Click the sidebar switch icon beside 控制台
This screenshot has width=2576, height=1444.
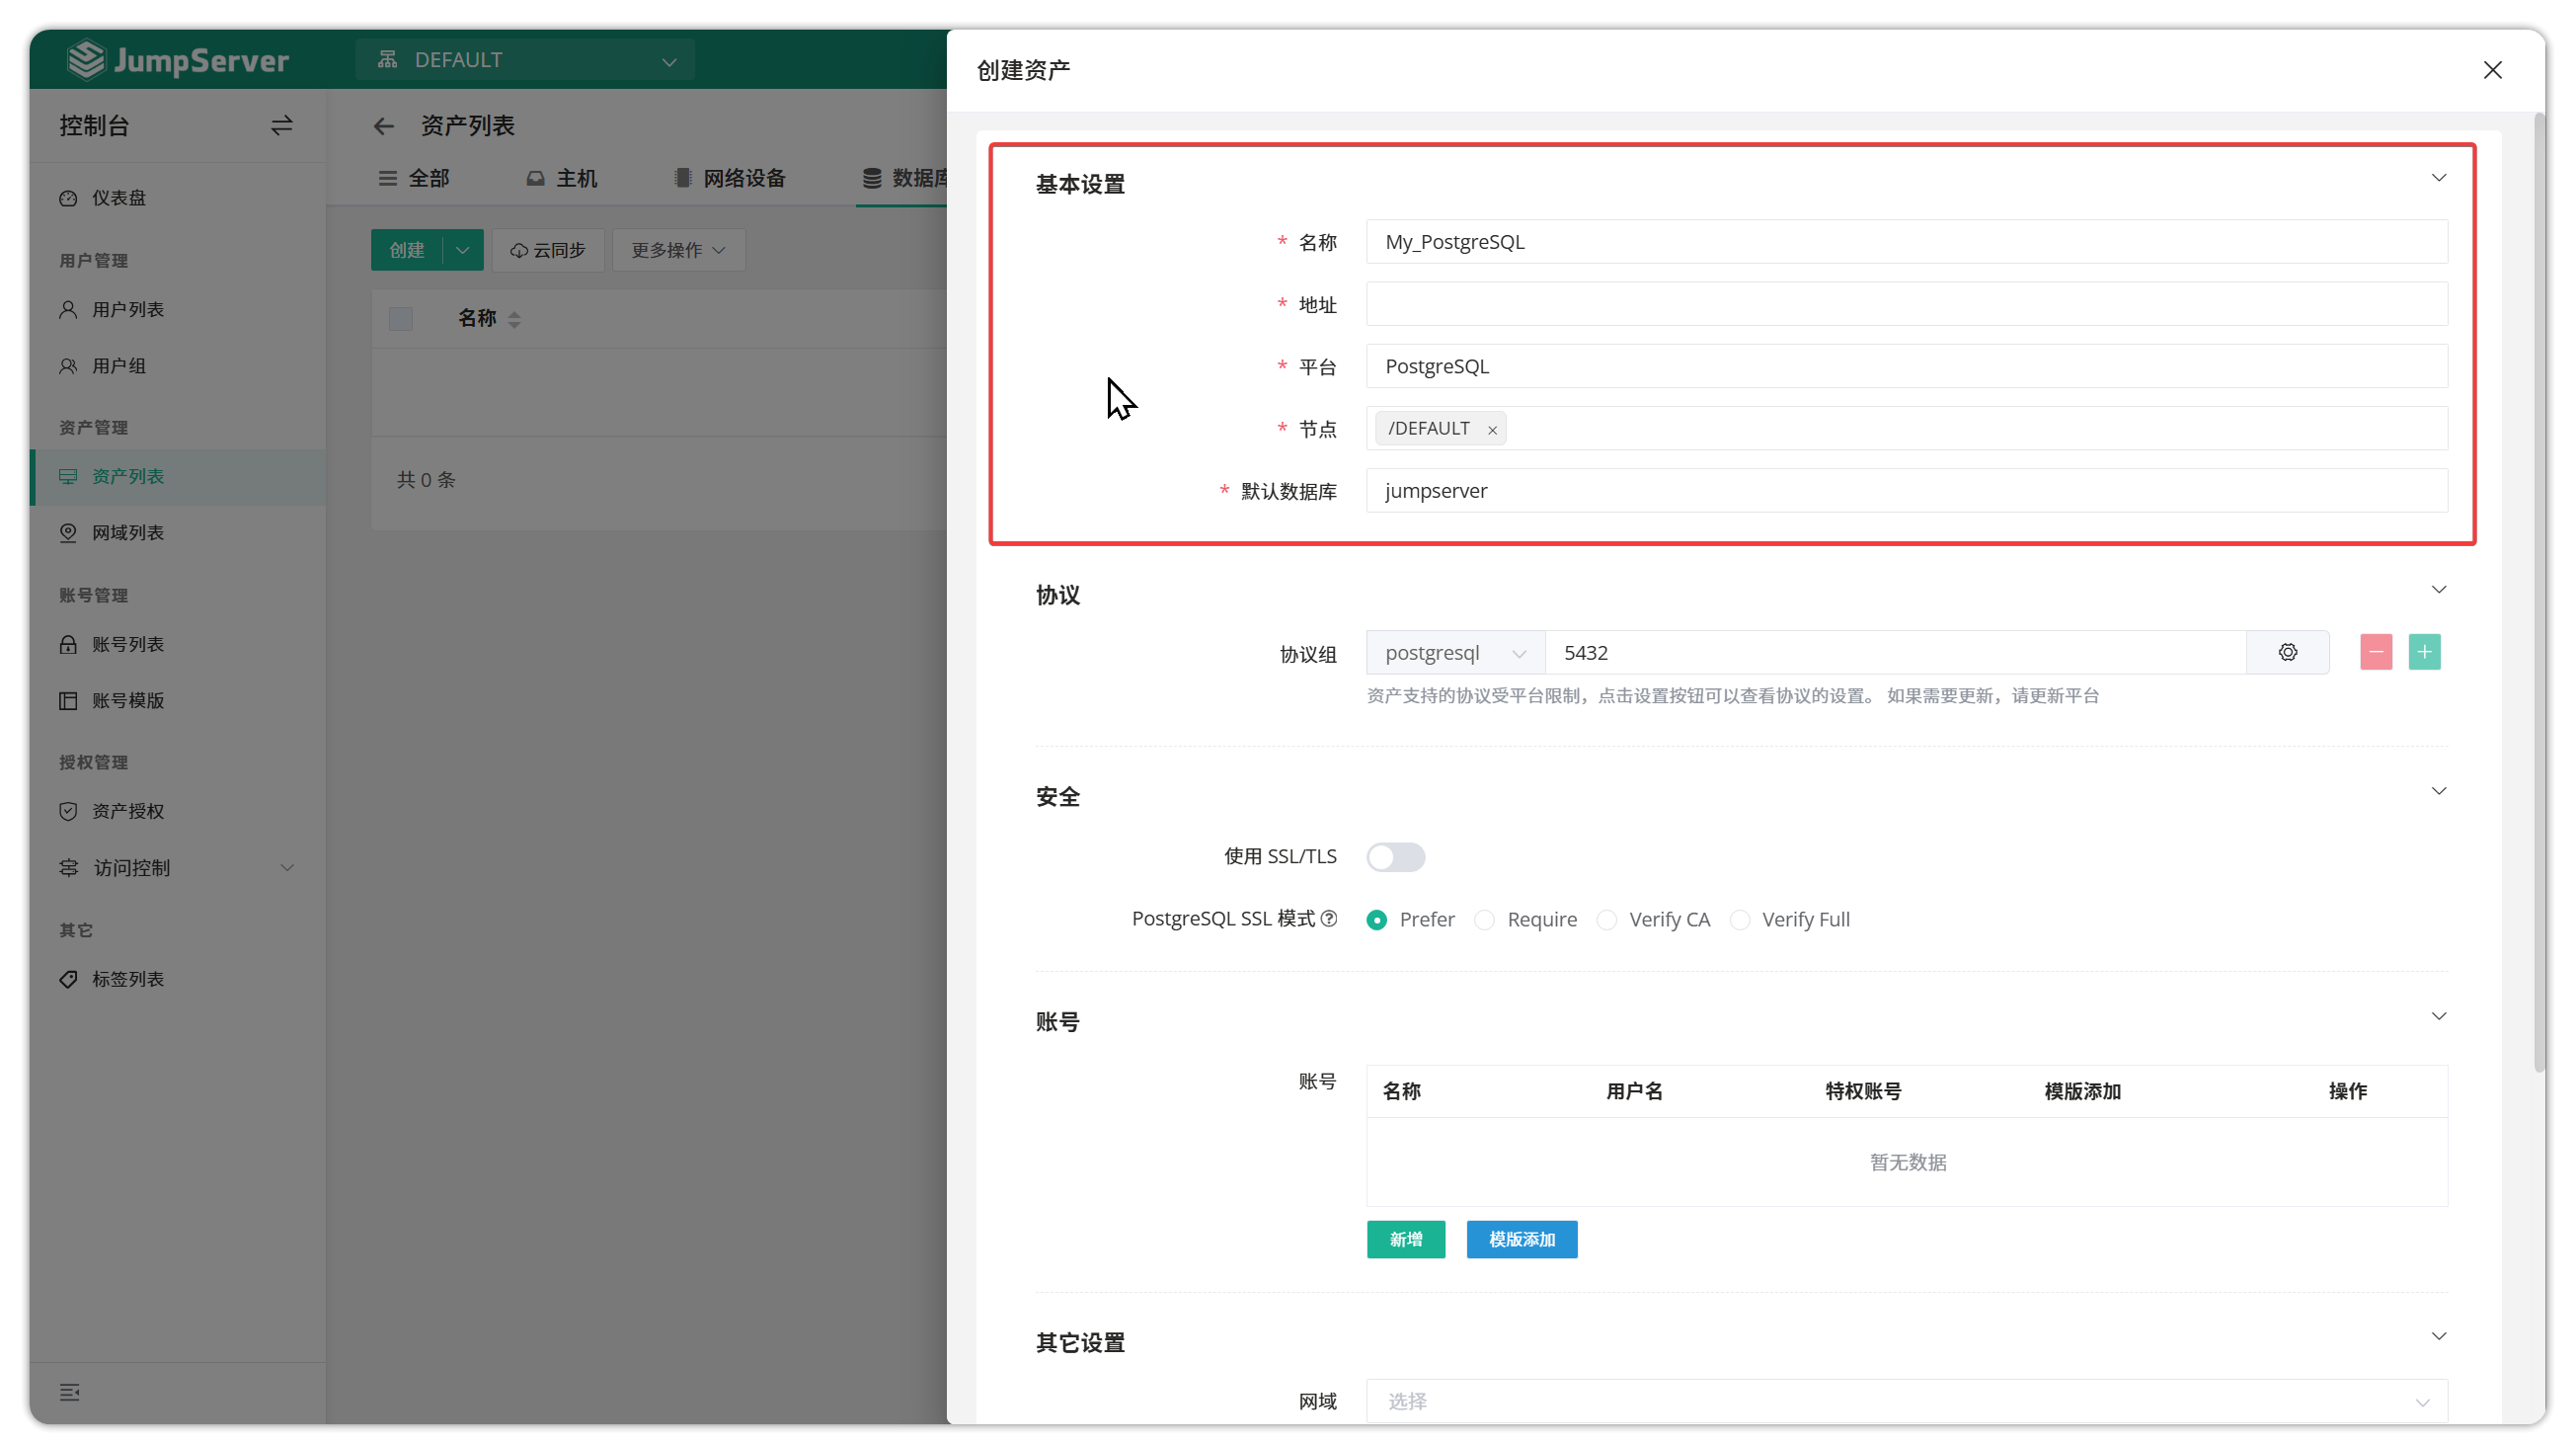[282, 125]
